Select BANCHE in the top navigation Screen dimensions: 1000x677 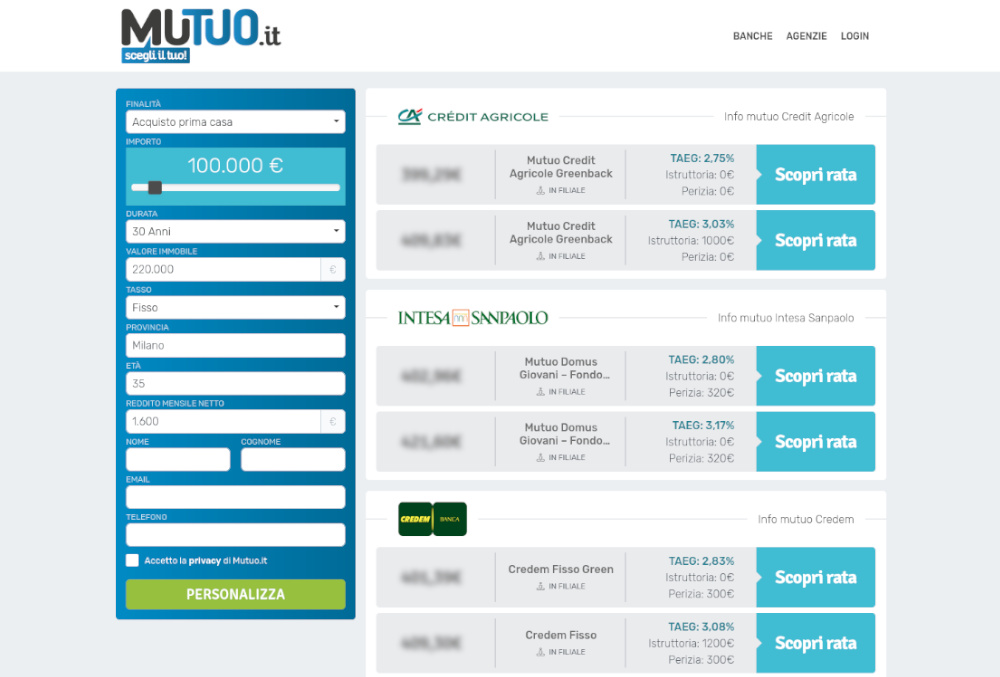click(x=752, y=36)
